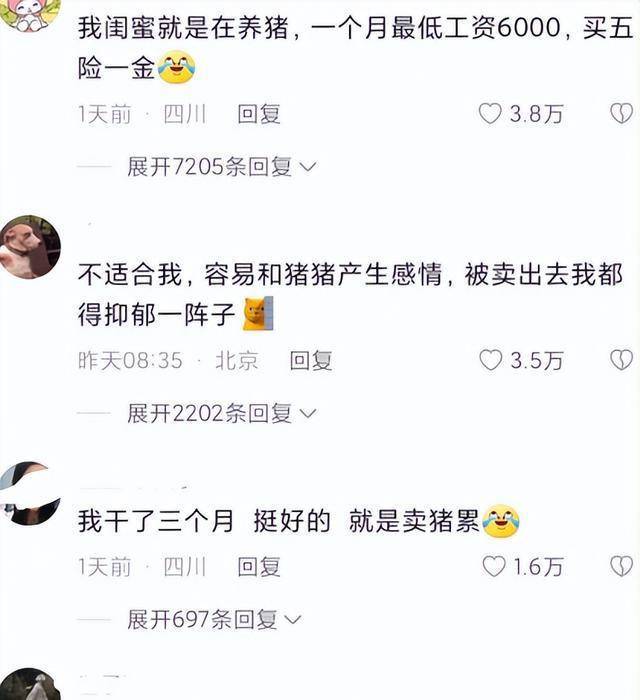
Task: Open the dog avatar profile
Action: (x=30, y=246)
